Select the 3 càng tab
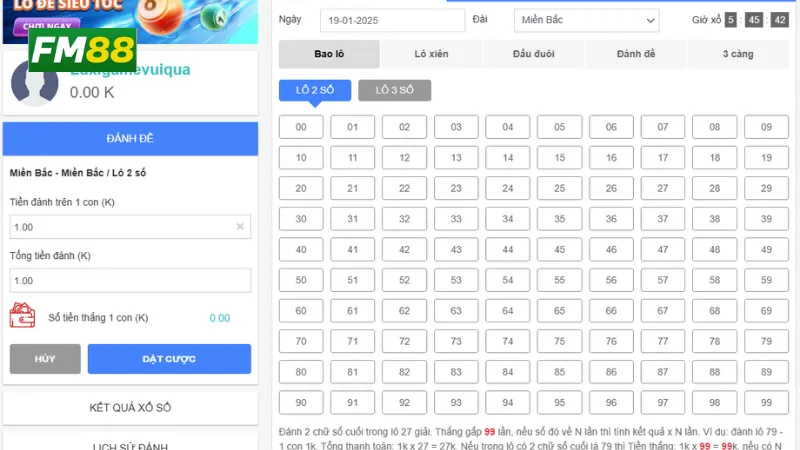 pos(738,54)
